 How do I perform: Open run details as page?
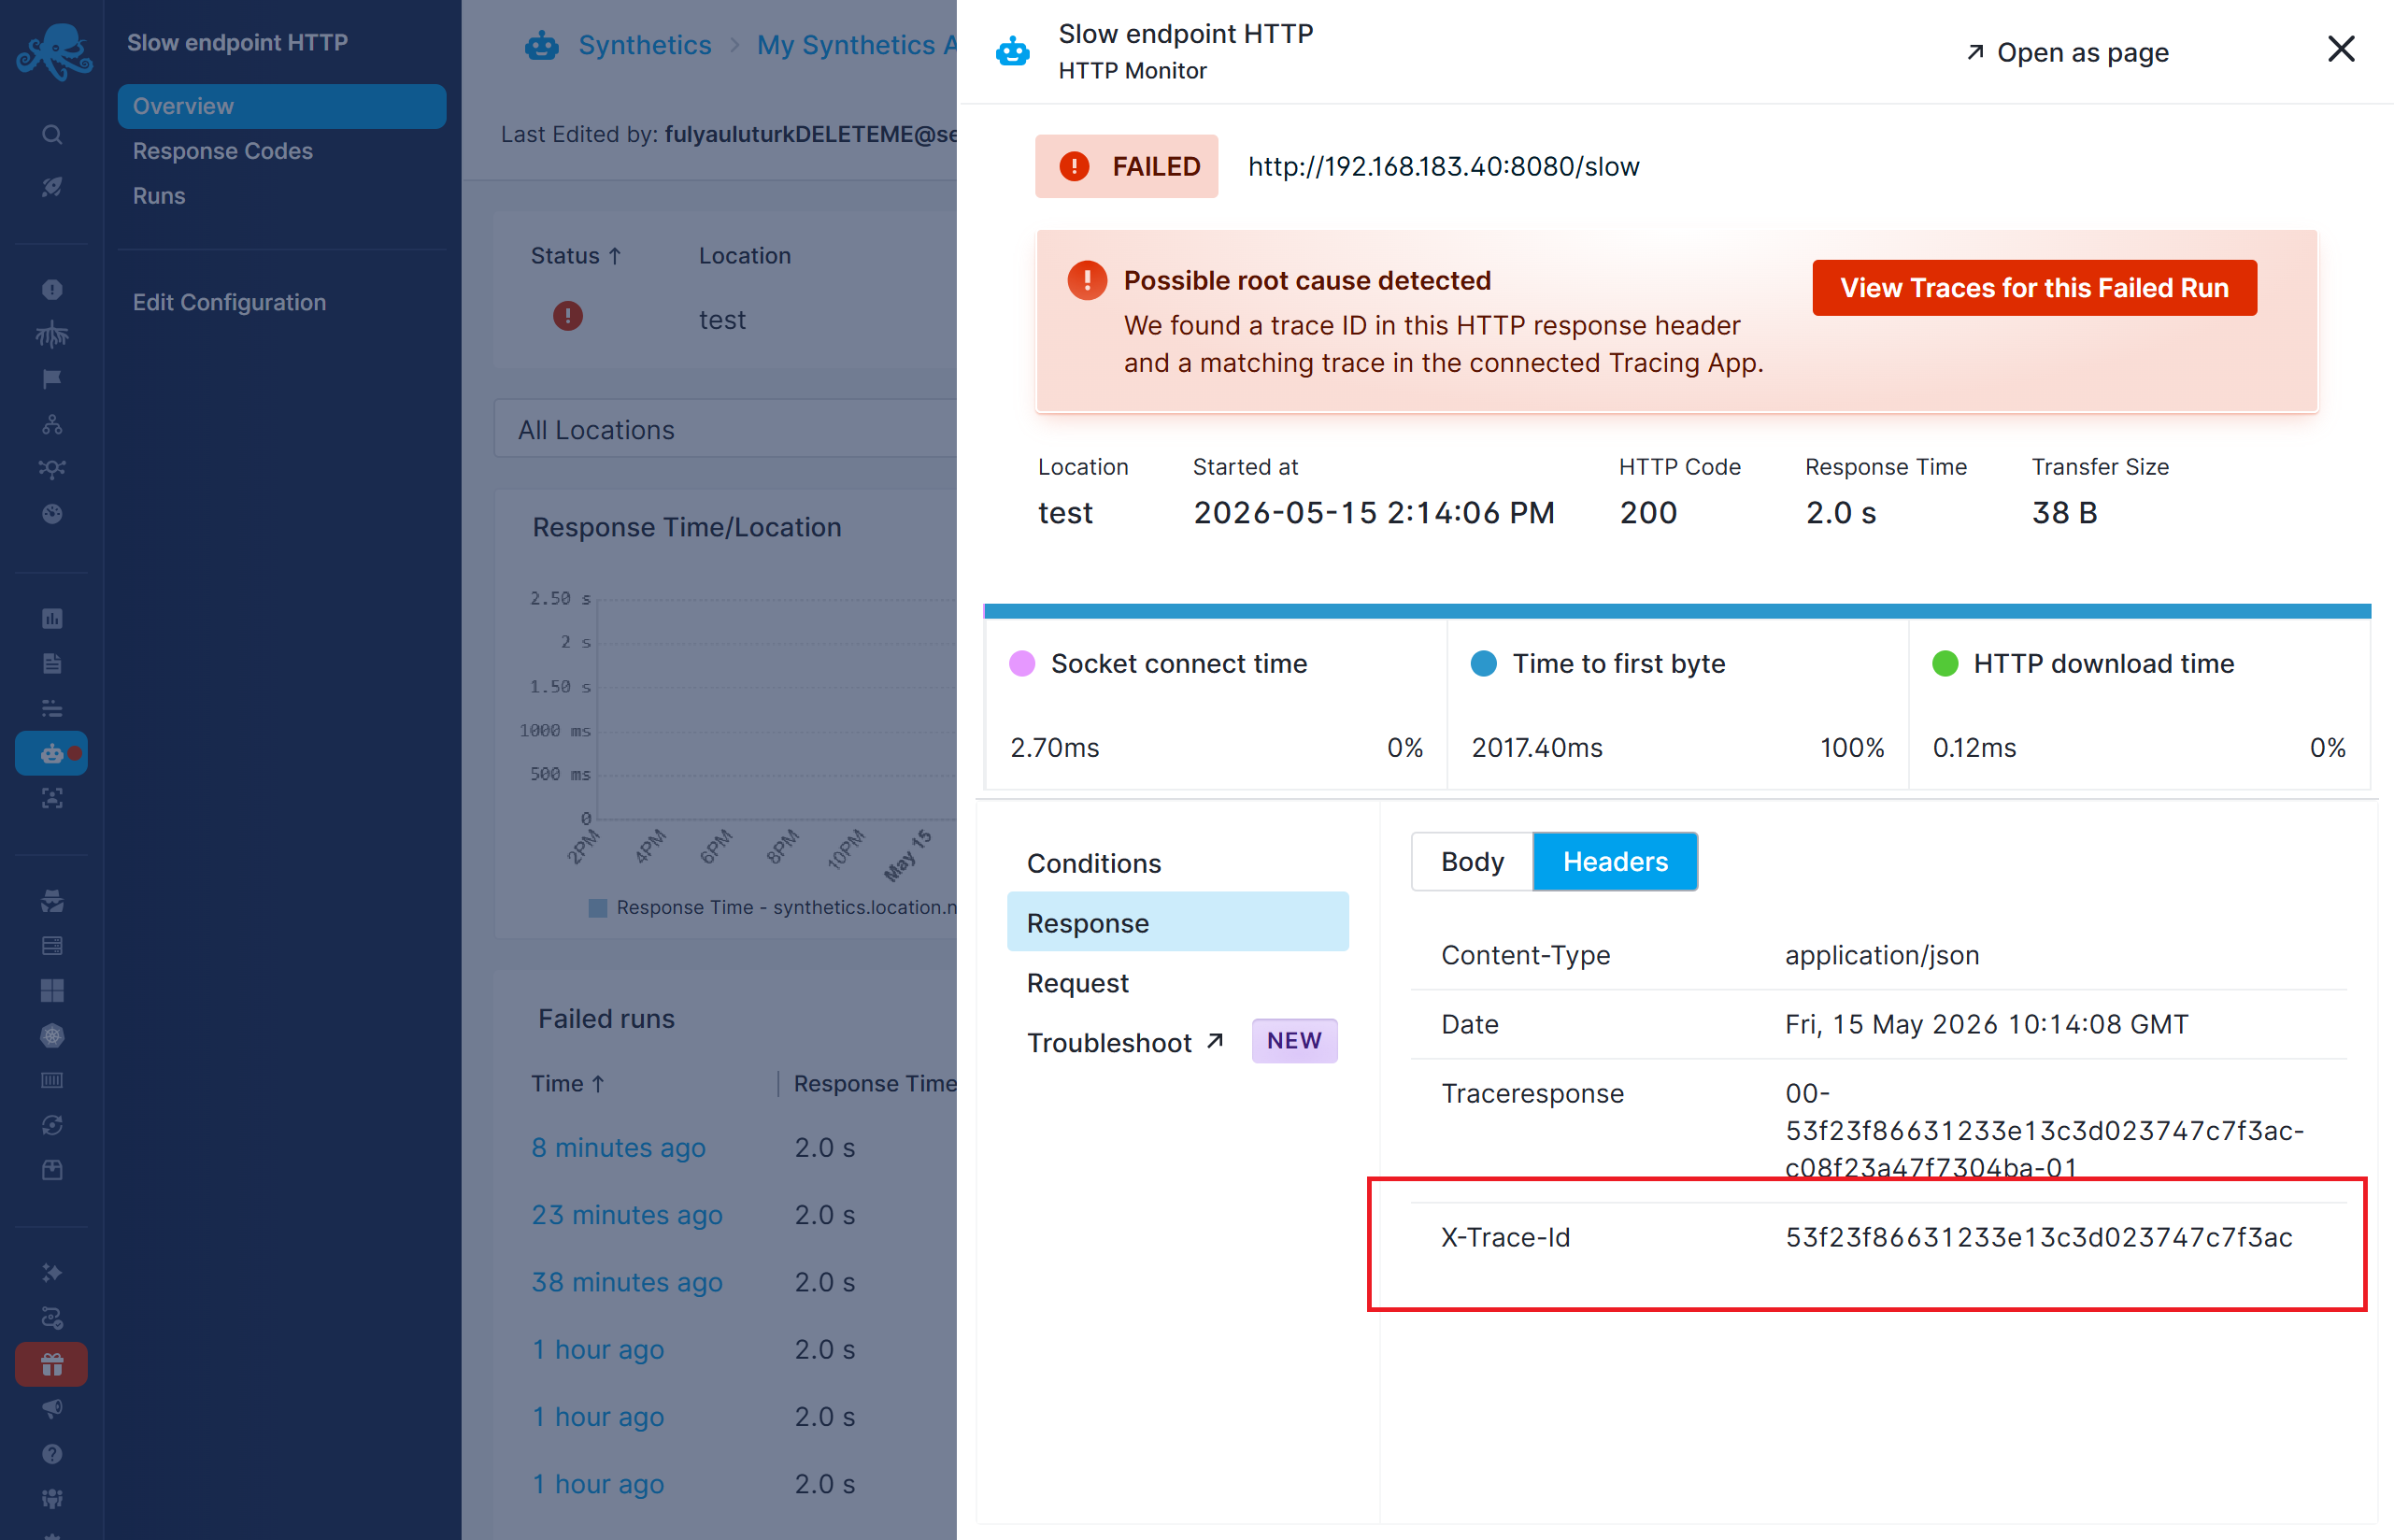tap(2067, 52)
